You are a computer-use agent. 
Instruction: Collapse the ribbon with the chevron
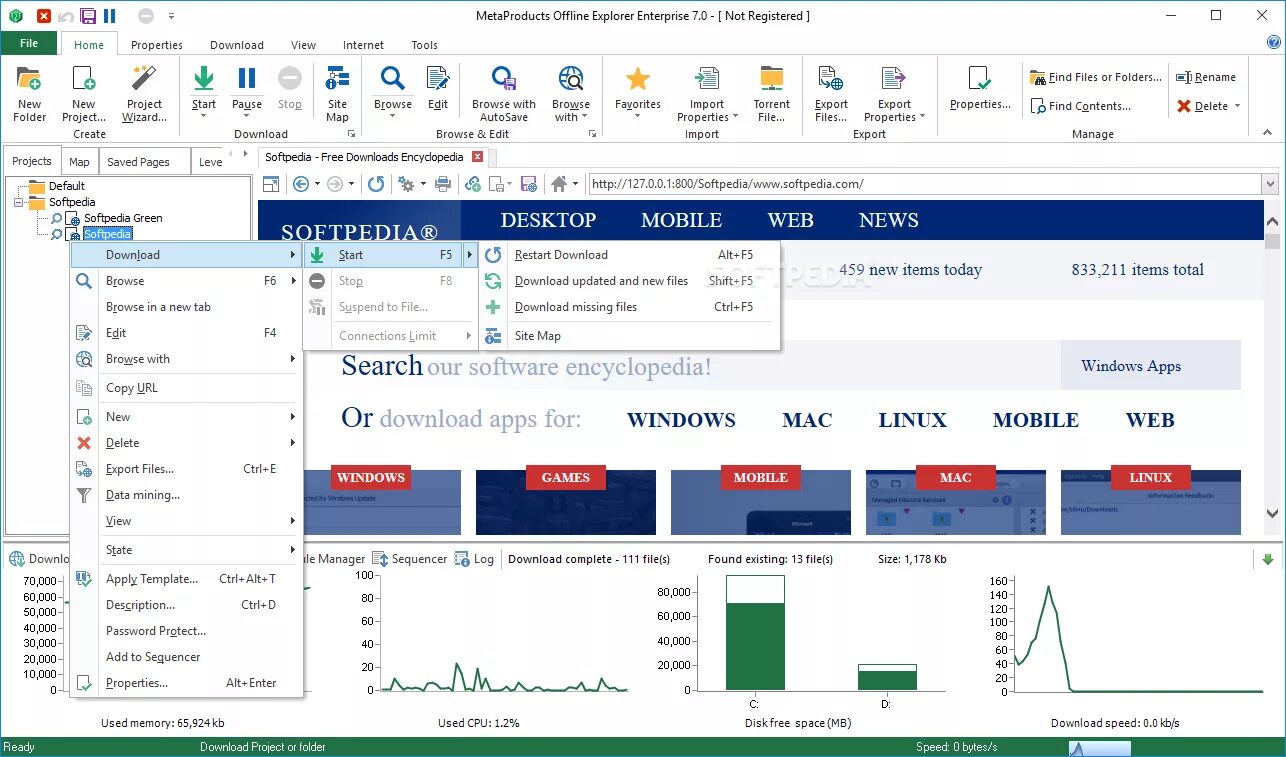[x=1268, y=133]
